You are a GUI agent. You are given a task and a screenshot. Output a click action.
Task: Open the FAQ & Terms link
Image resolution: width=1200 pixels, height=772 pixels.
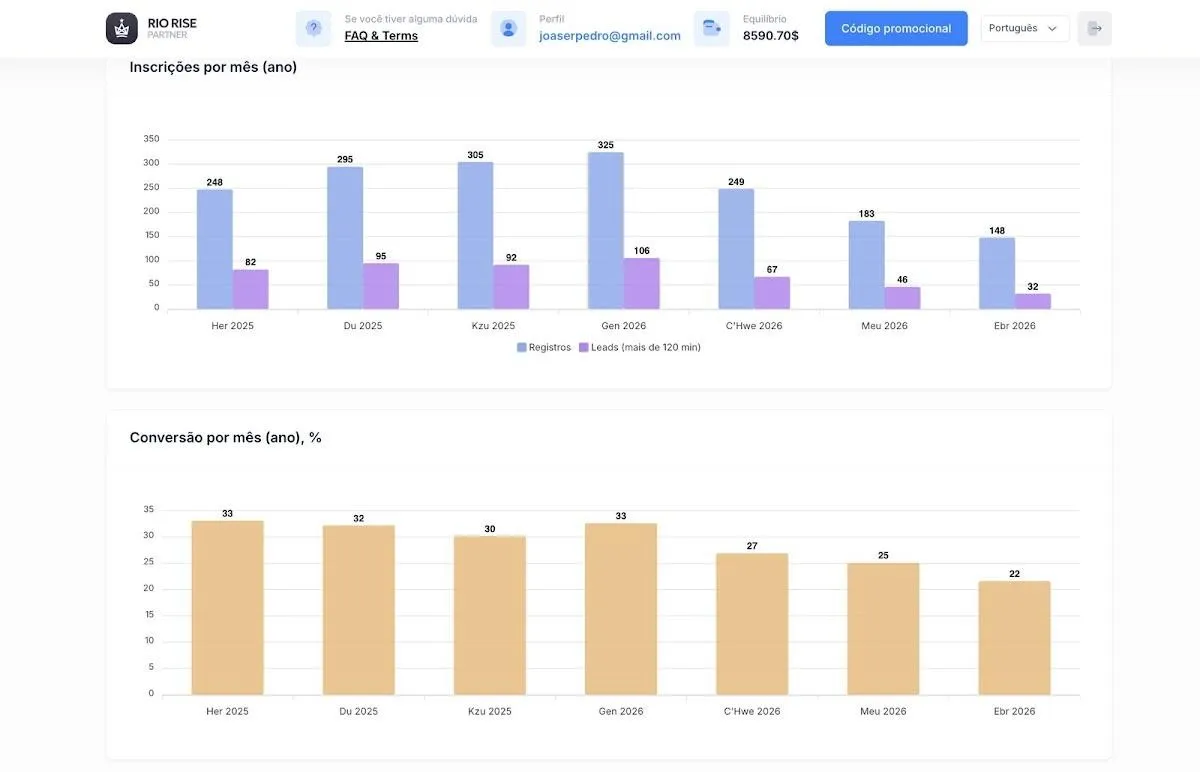click(381, 36)
